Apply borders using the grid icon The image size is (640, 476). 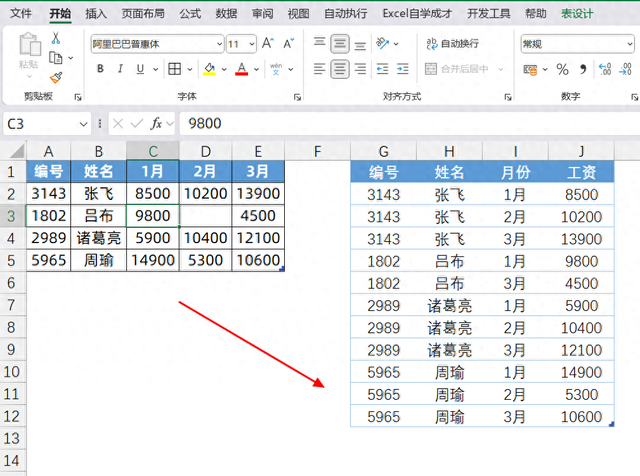pos(175,69)
